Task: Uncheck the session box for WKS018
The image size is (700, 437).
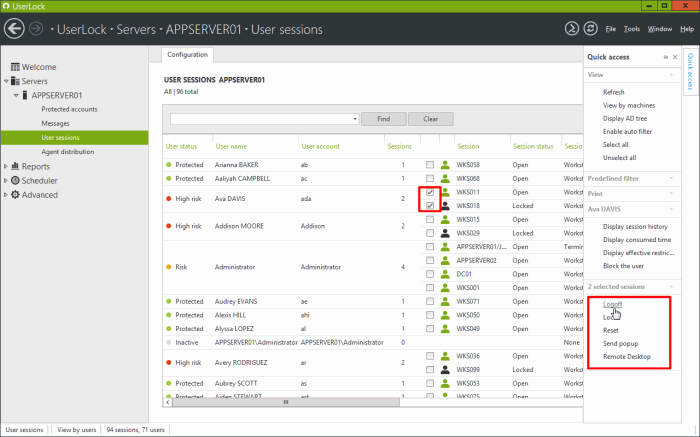Action: [430, 206]
